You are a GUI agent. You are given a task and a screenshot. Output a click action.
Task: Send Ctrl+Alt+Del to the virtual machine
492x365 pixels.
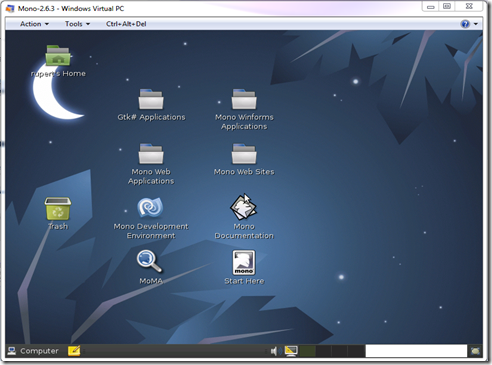[x=126, y=24]
